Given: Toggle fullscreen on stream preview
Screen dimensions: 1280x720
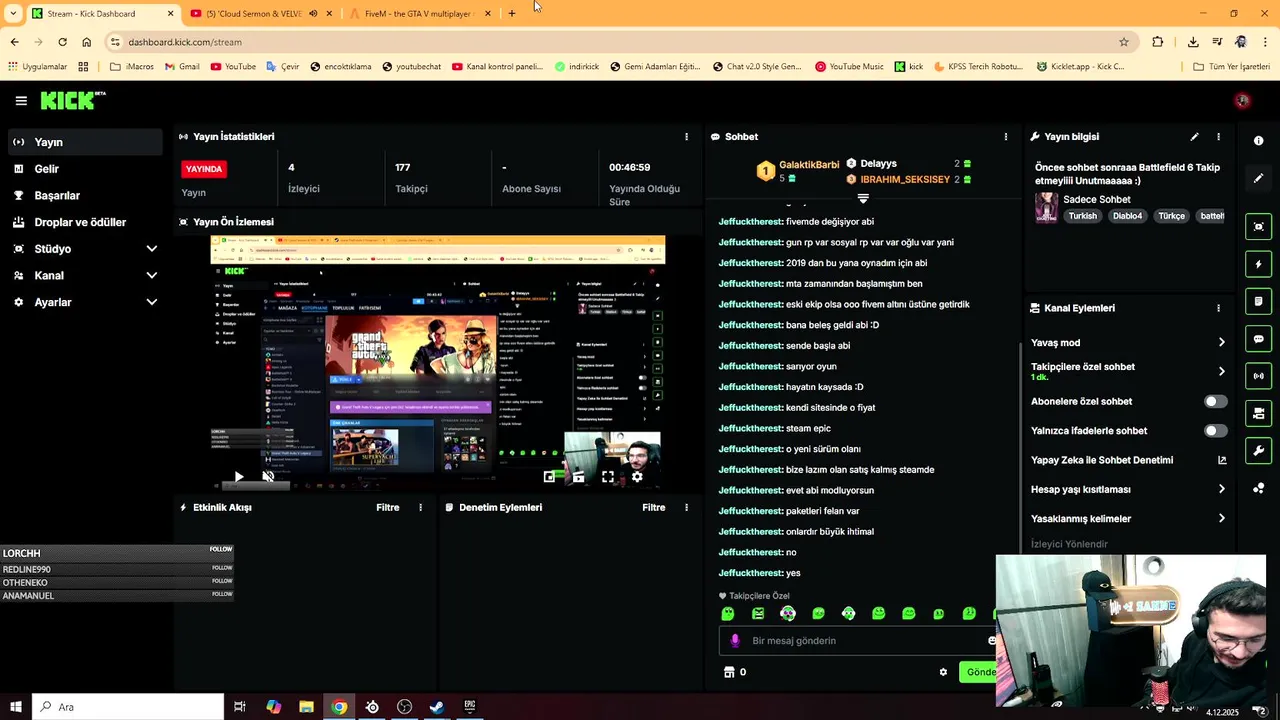Looking at the screenshot, I should click(x=607, y=477).
